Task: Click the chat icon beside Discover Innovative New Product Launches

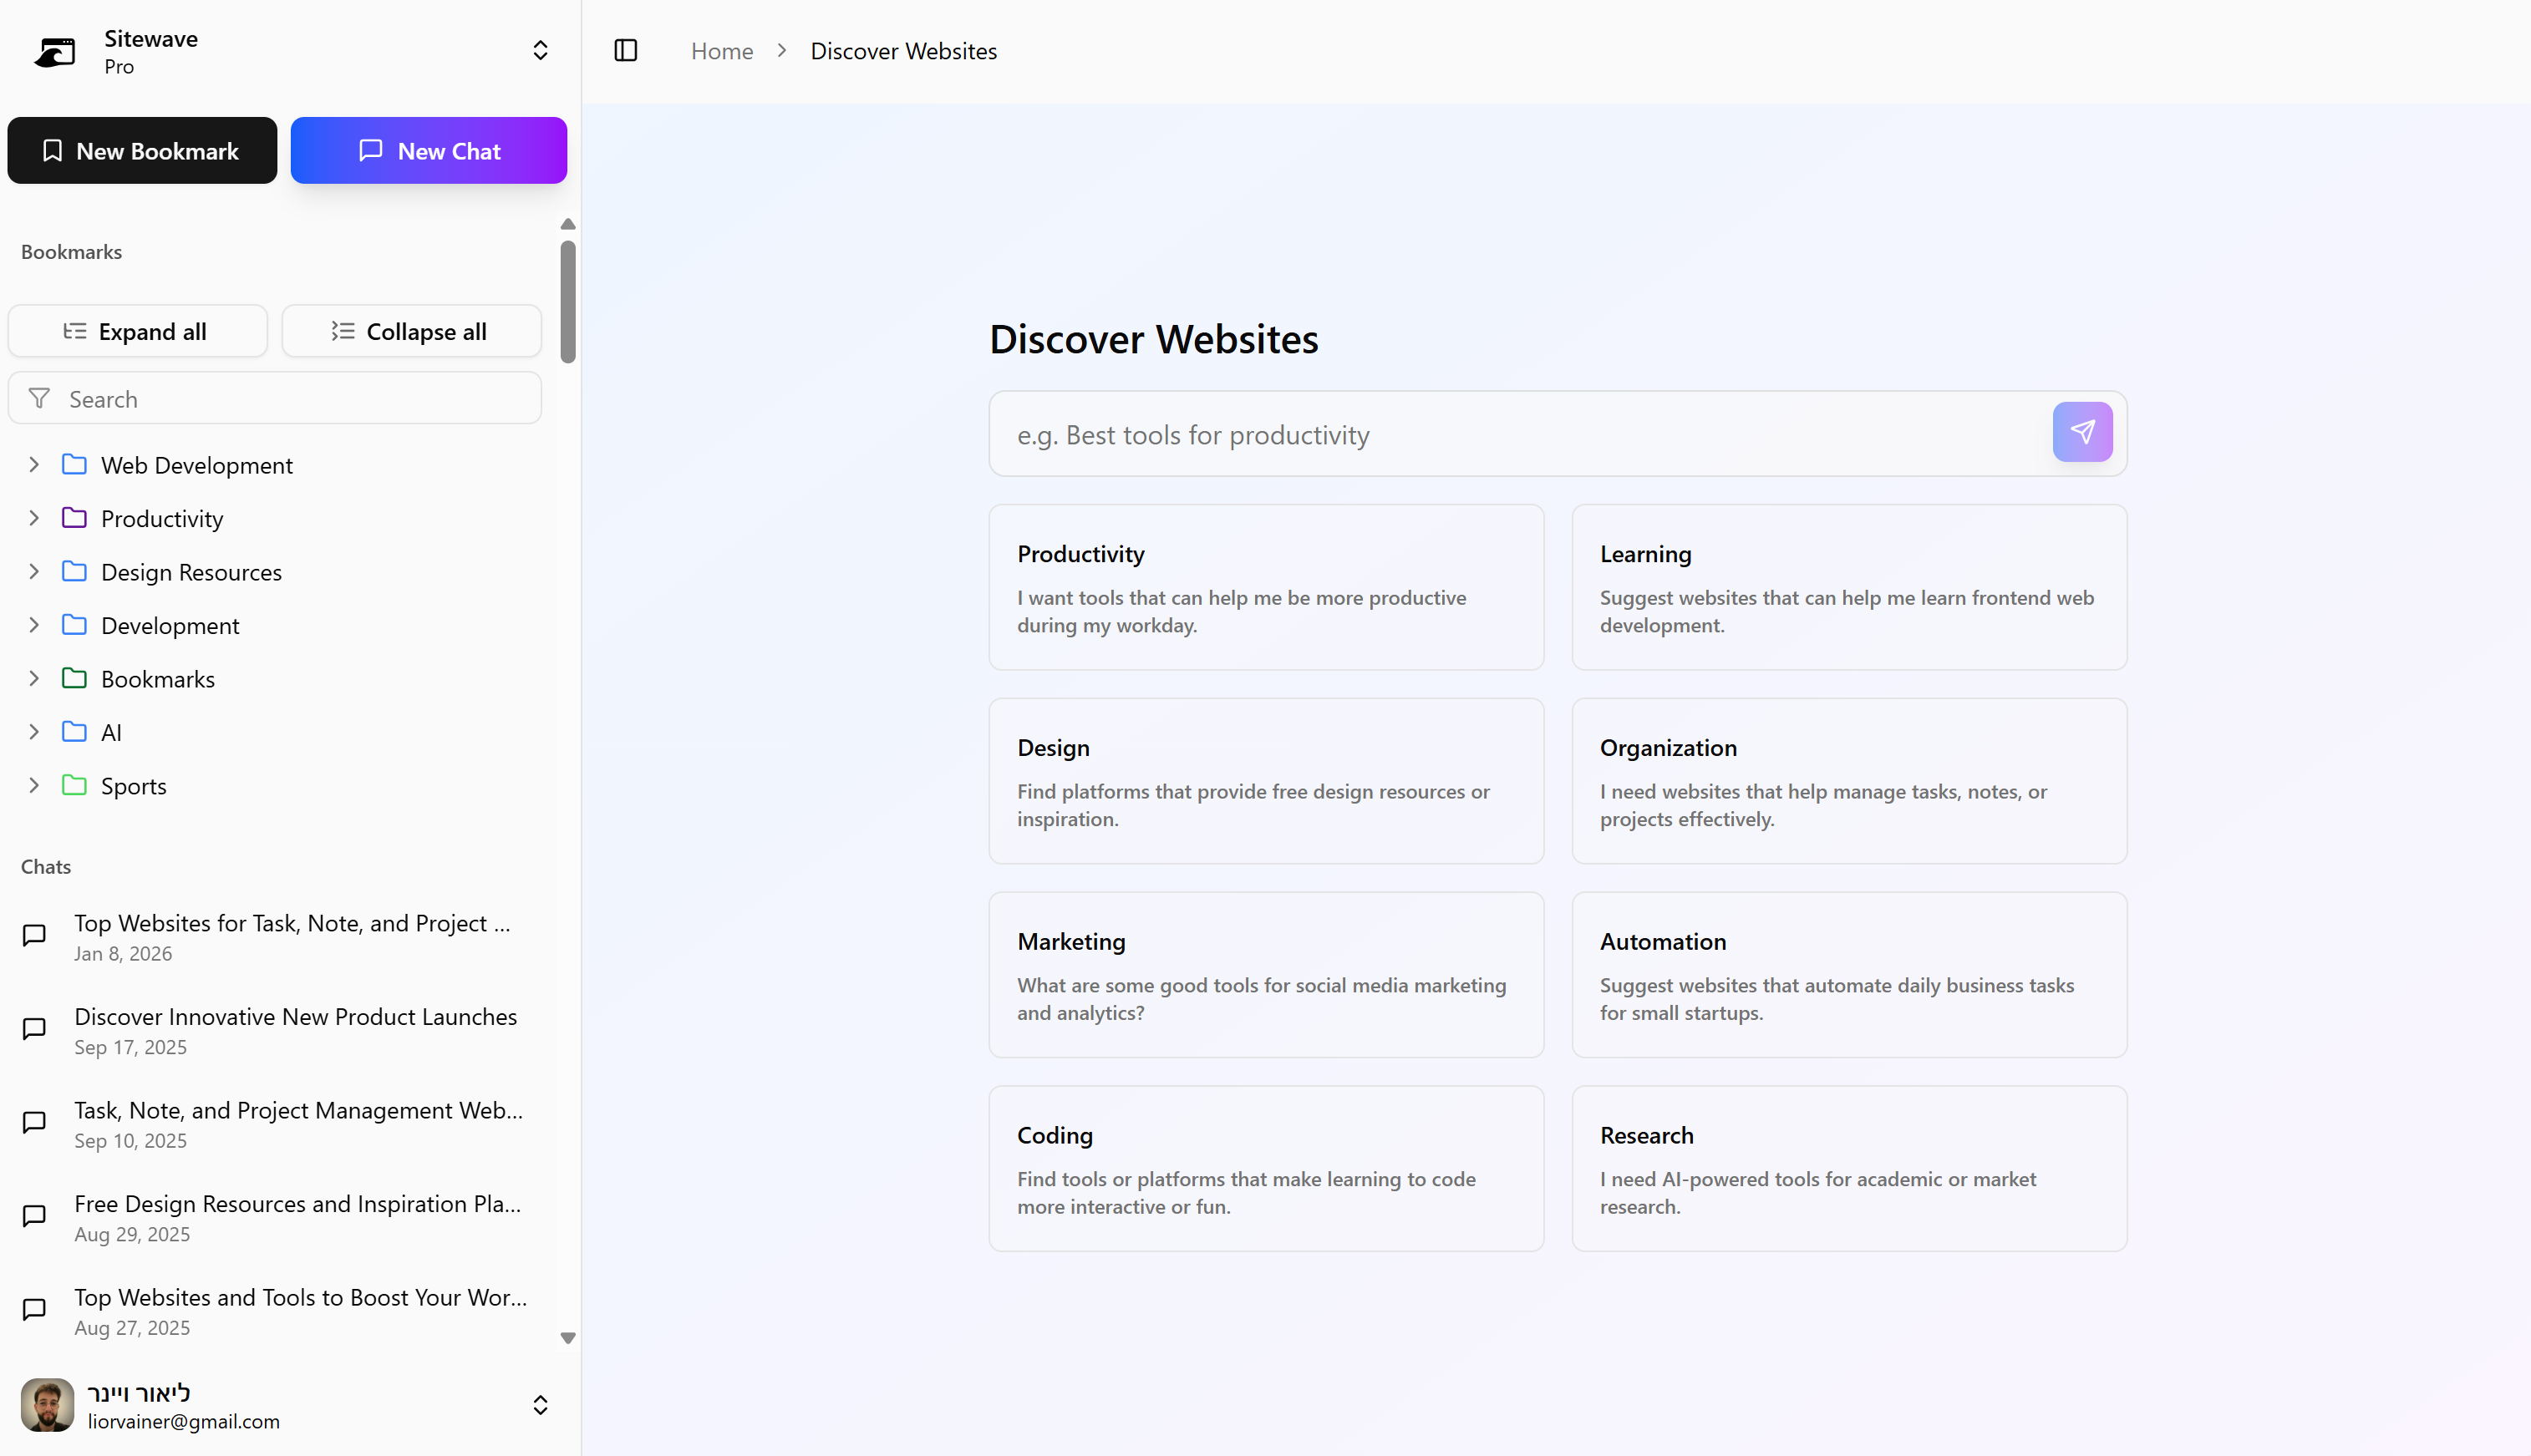Action: pyautogui.click(x=35, y=1029)
